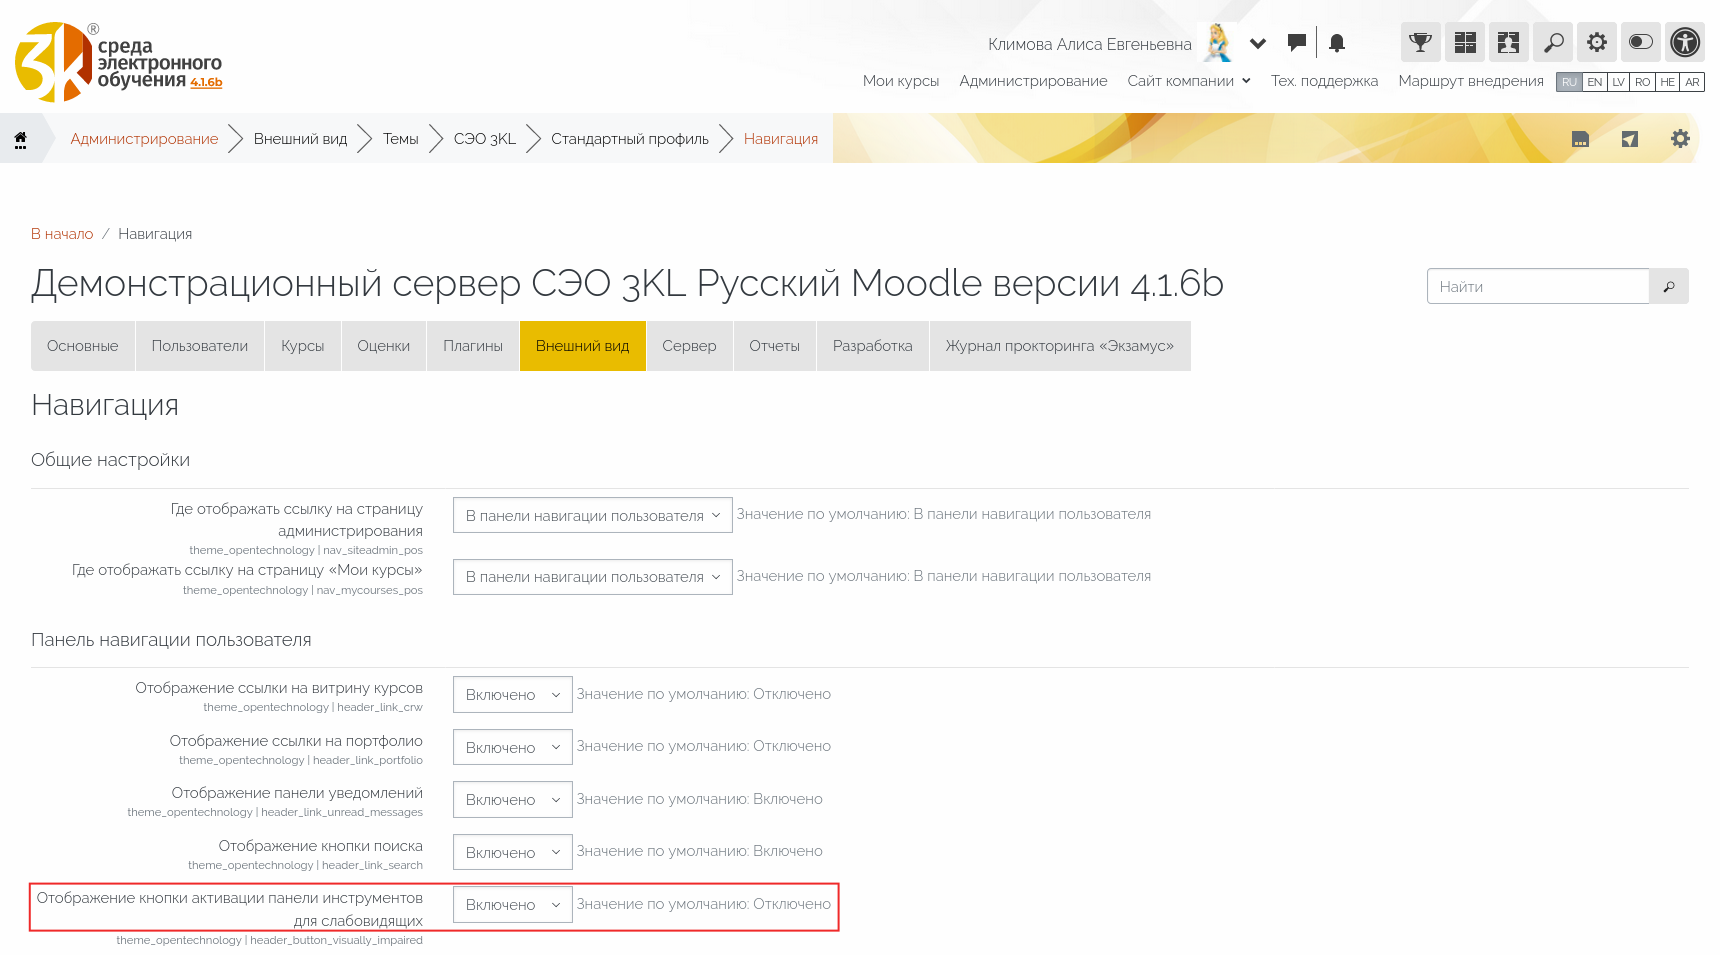Activate the visually impaired accessibility panel
The width and height of the screenshot is (1720, 955).
pos(1685,42)
